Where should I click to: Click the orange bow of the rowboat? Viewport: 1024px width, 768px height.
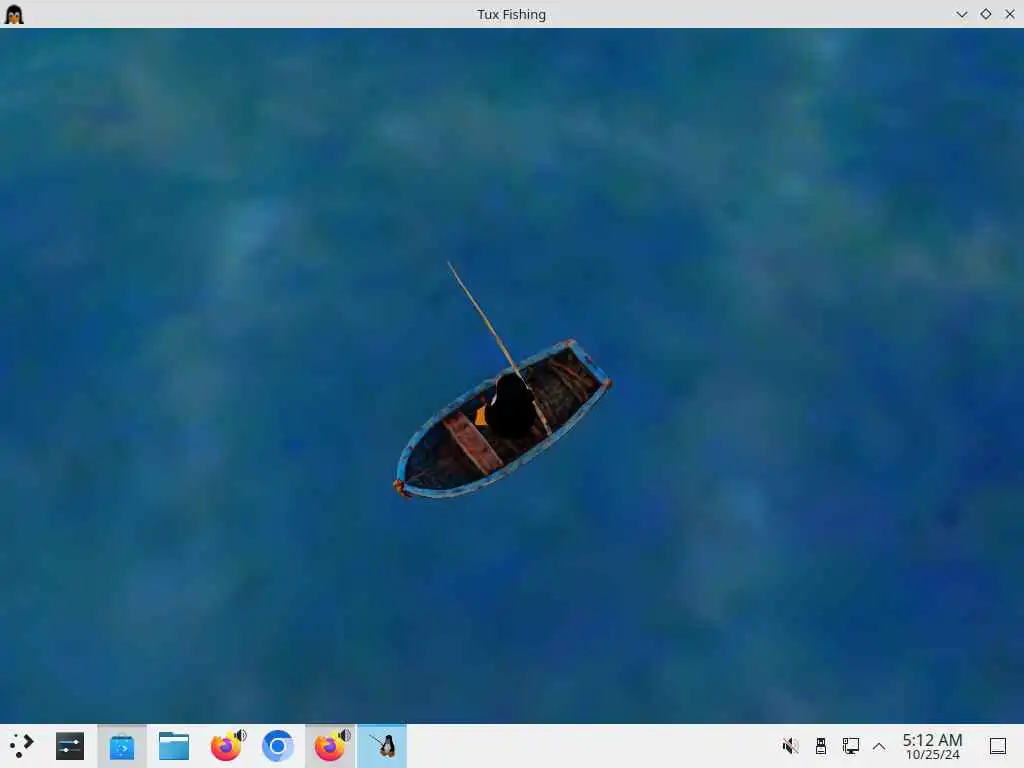[400, 487]
